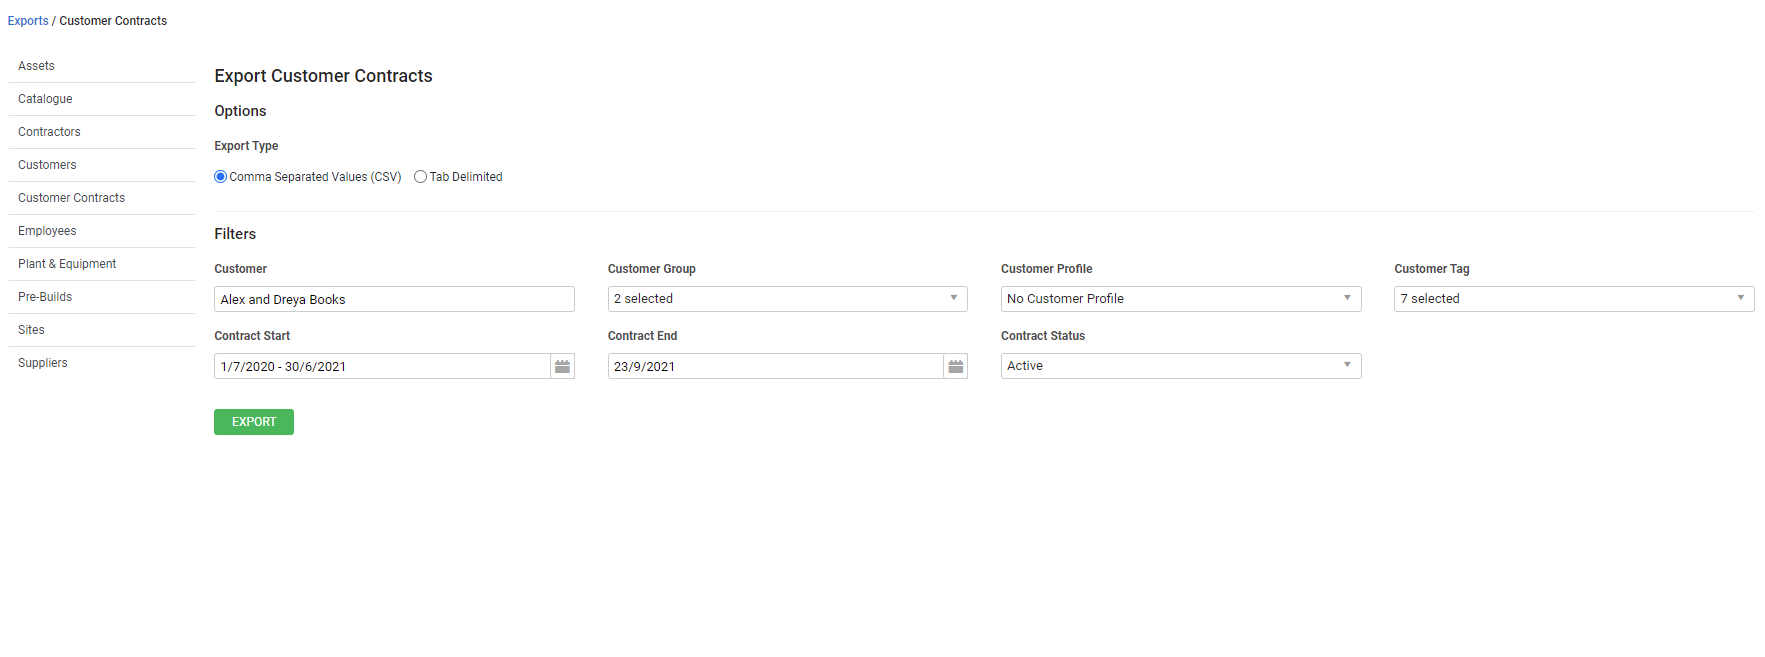Open Catalogue in the sidebar
This screenshot has width=1765, height=657.
(101, 99)
